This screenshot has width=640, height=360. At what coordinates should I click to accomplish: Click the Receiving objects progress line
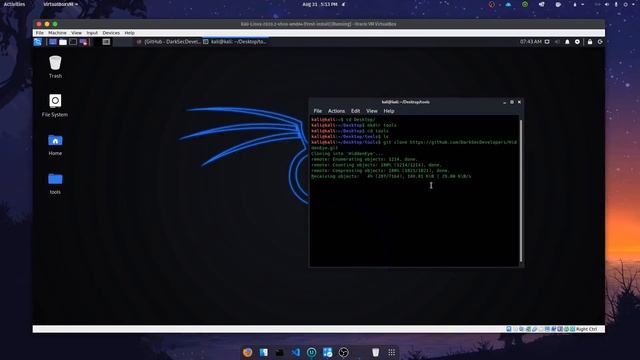click(391, 176)
